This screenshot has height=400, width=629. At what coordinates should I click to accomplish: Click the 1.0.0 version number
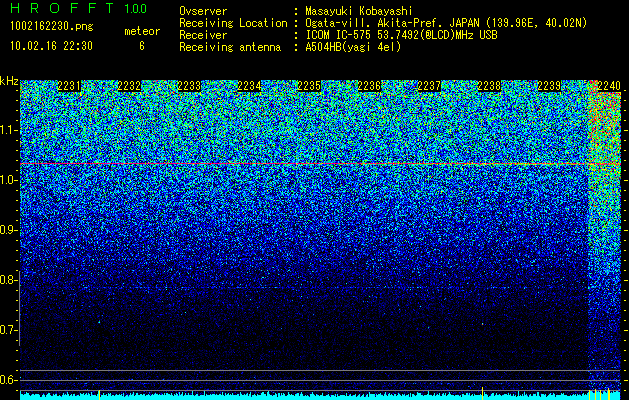tap(136, 9)
